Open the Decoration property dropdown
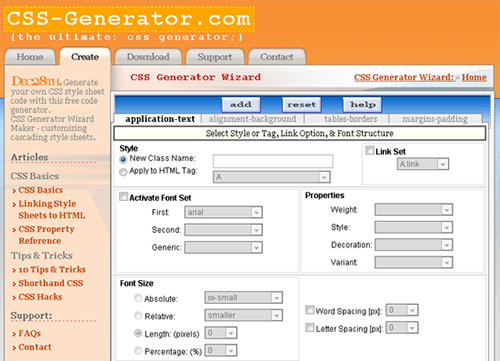 click(x=414, y=245)
